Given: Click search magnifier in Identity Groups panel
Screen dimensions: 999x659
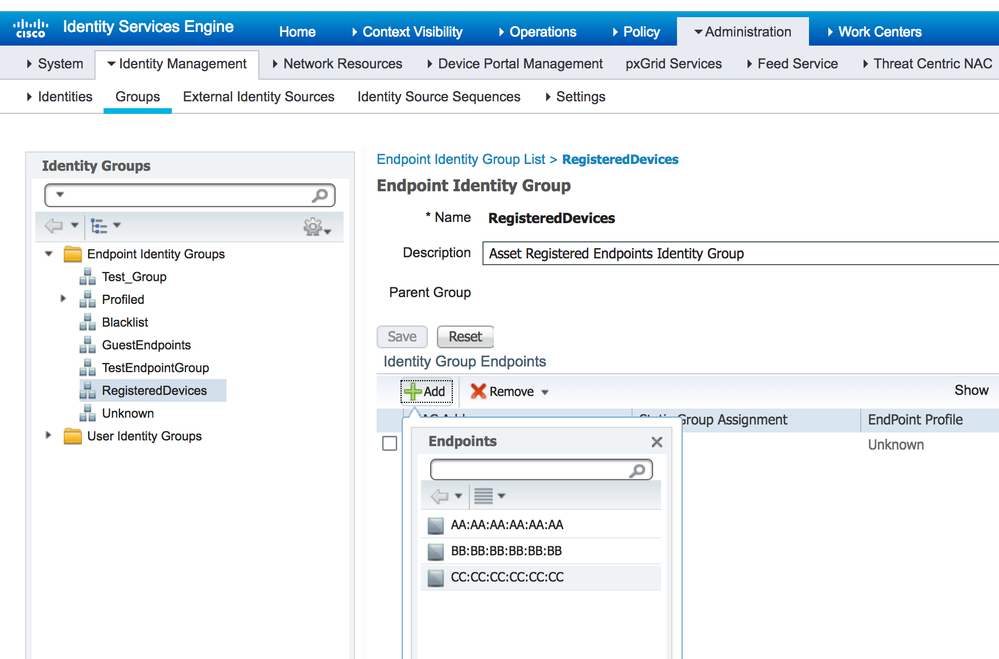Looking at the screenshot, I should pyautogui.click(x=320, y=195).
